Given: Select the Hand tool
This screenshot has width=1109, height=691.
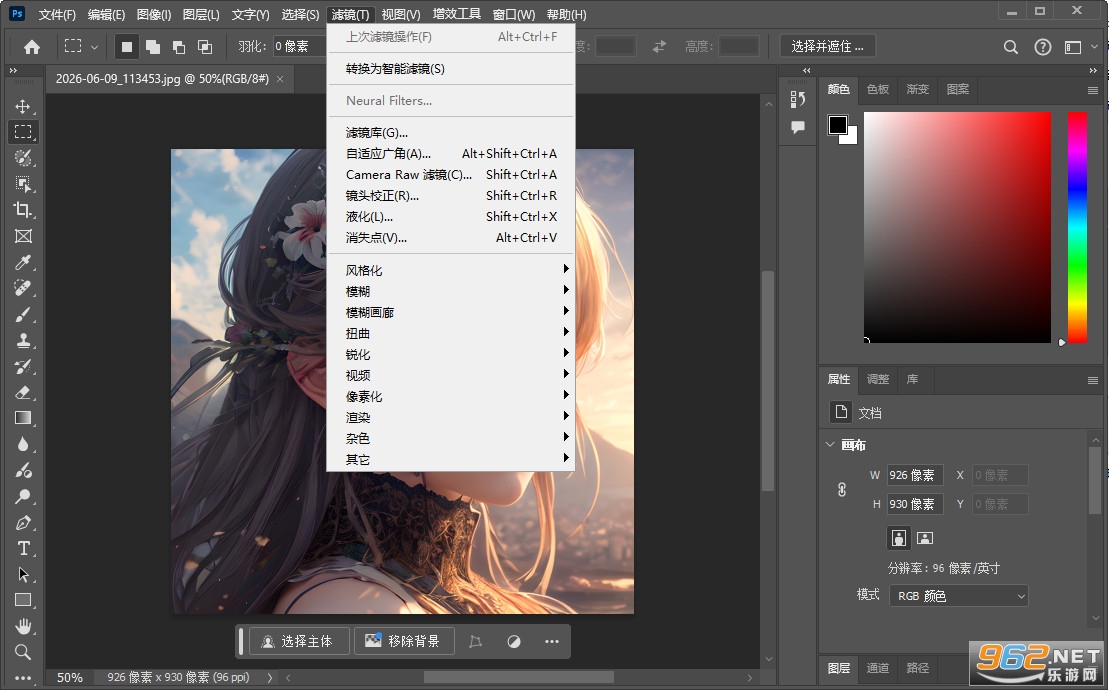Looking at the screenshot, I should point(23,626).
